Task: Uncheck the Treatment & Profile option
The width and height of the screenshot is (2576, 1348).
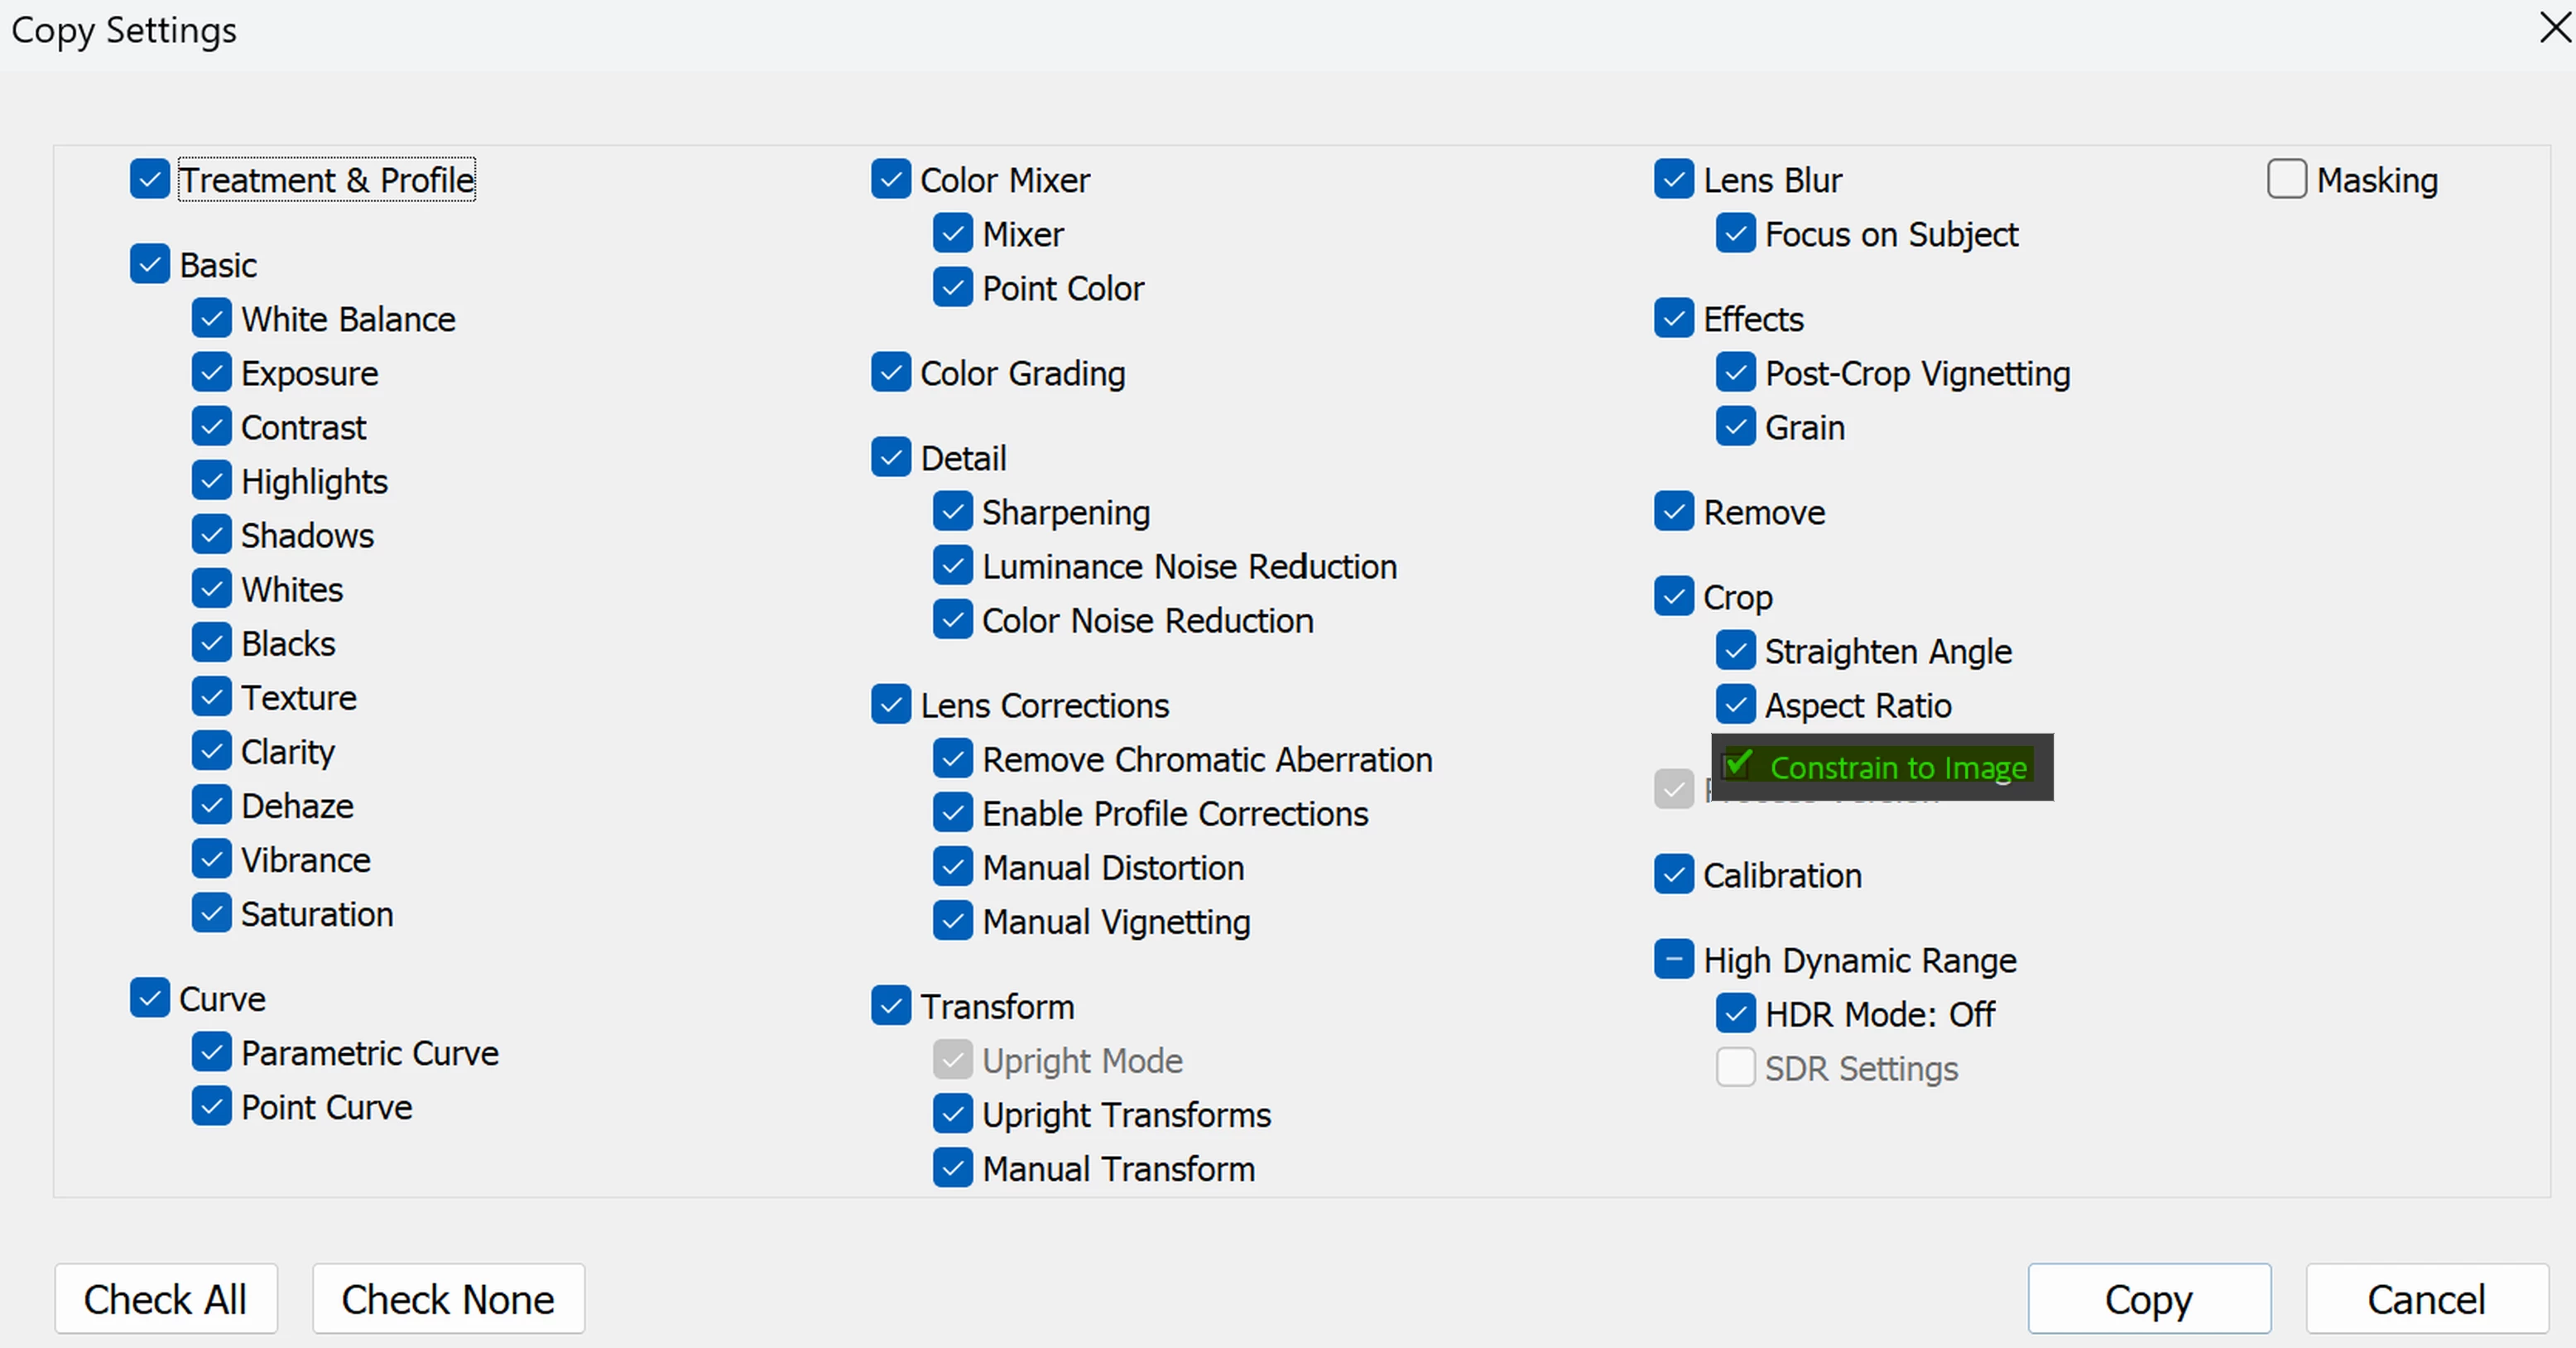Action: tap(150, 180)
